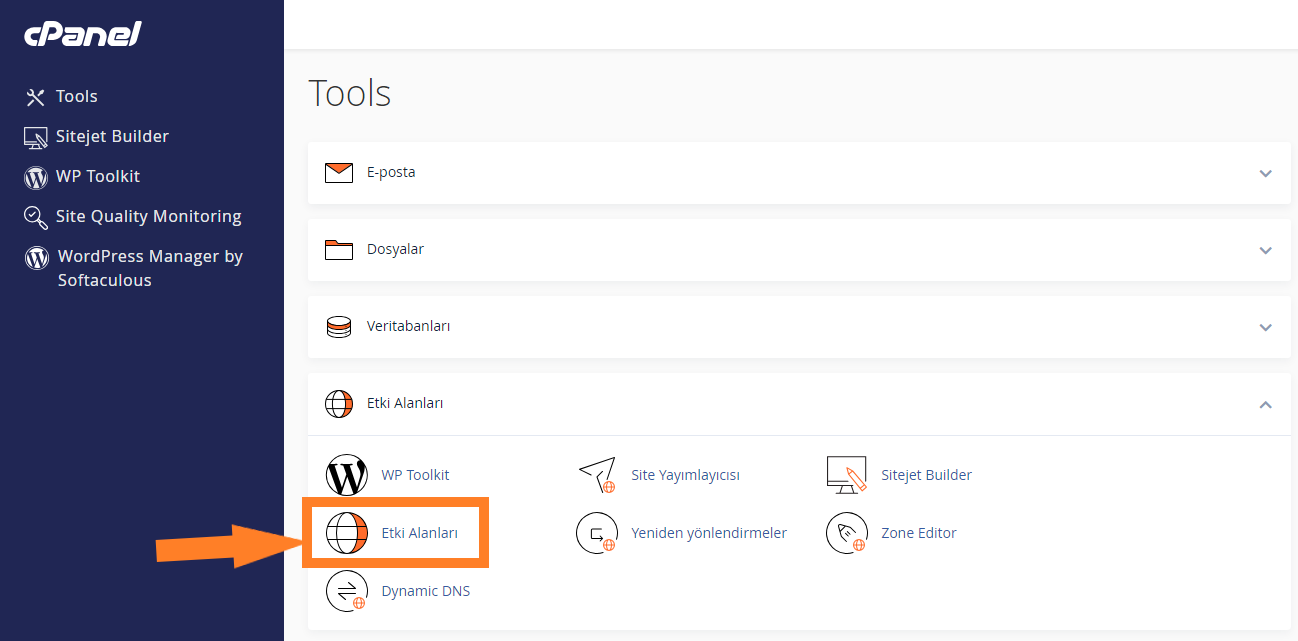1298x641 pixels.
Task: Expand the Dosyalar section chevron
Action: click(1266, 250)
